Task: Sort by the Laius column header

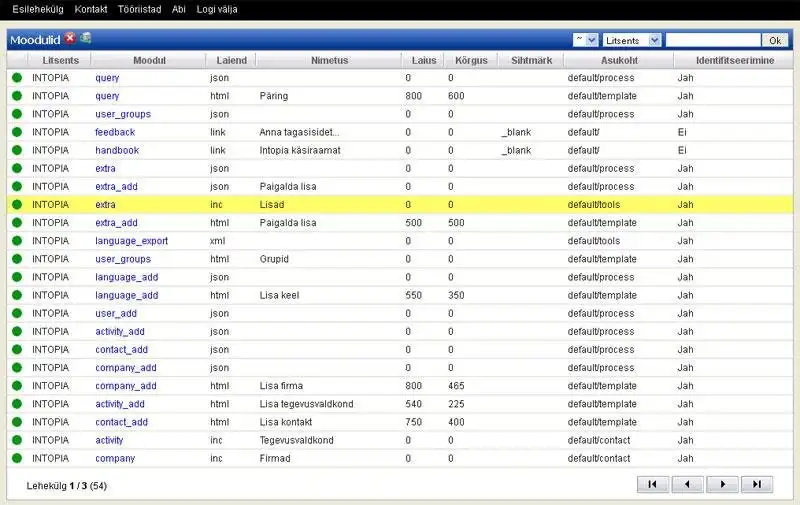Action: coord(424,60)
